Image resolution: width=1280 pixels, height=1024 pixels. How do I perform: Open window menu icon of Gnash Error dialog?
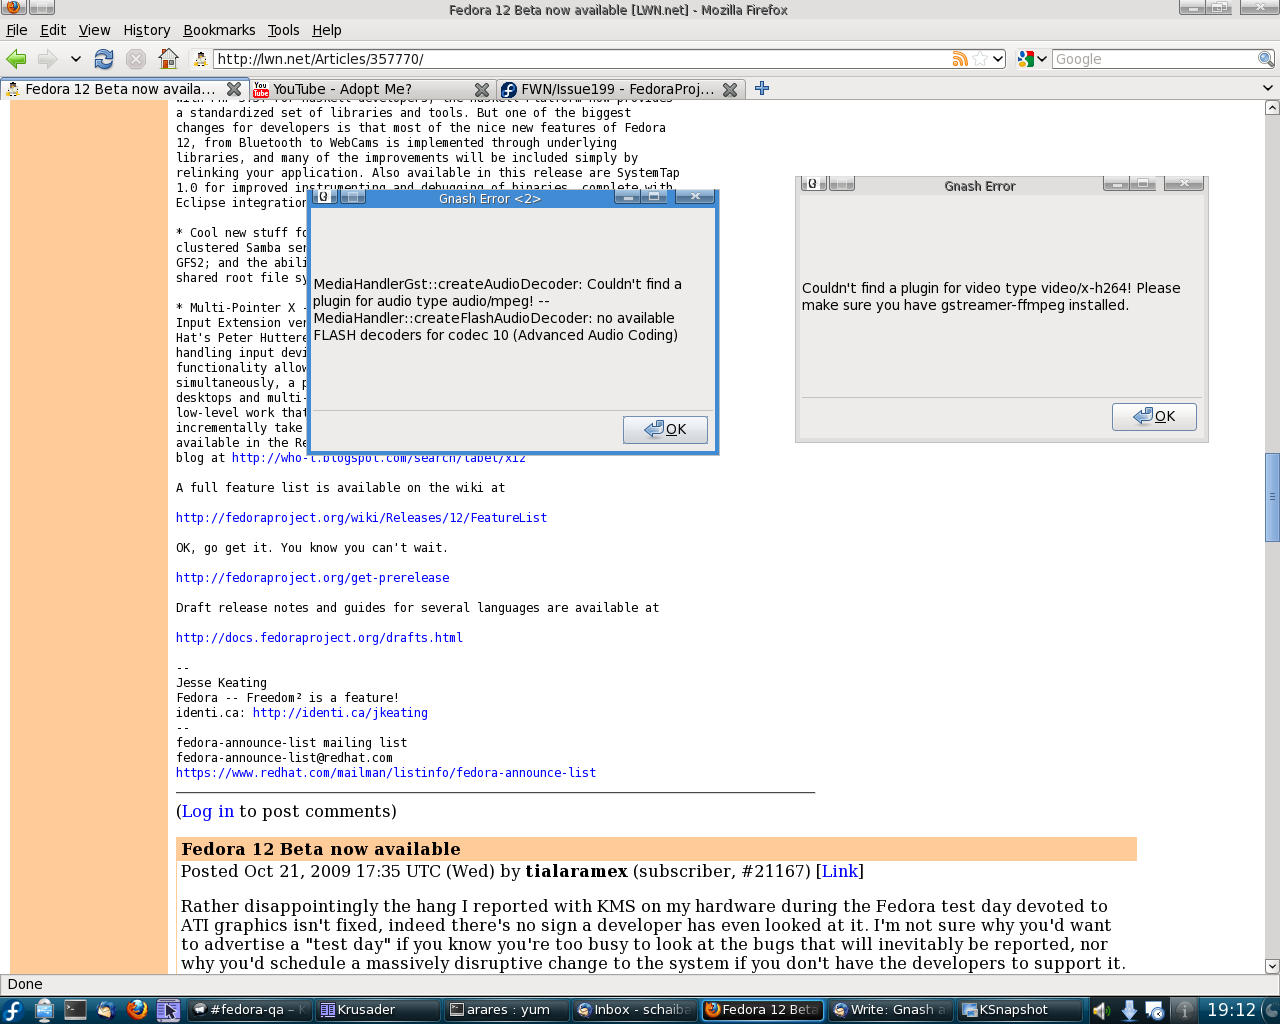click(x=812, y=184)
